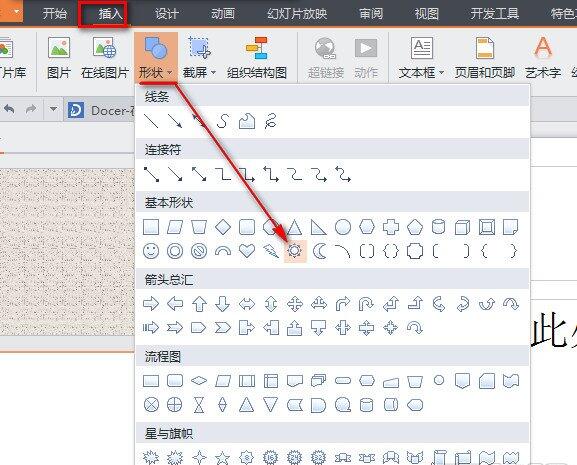Select the heart shape
577x465 pixels.
tap(247, 251)
